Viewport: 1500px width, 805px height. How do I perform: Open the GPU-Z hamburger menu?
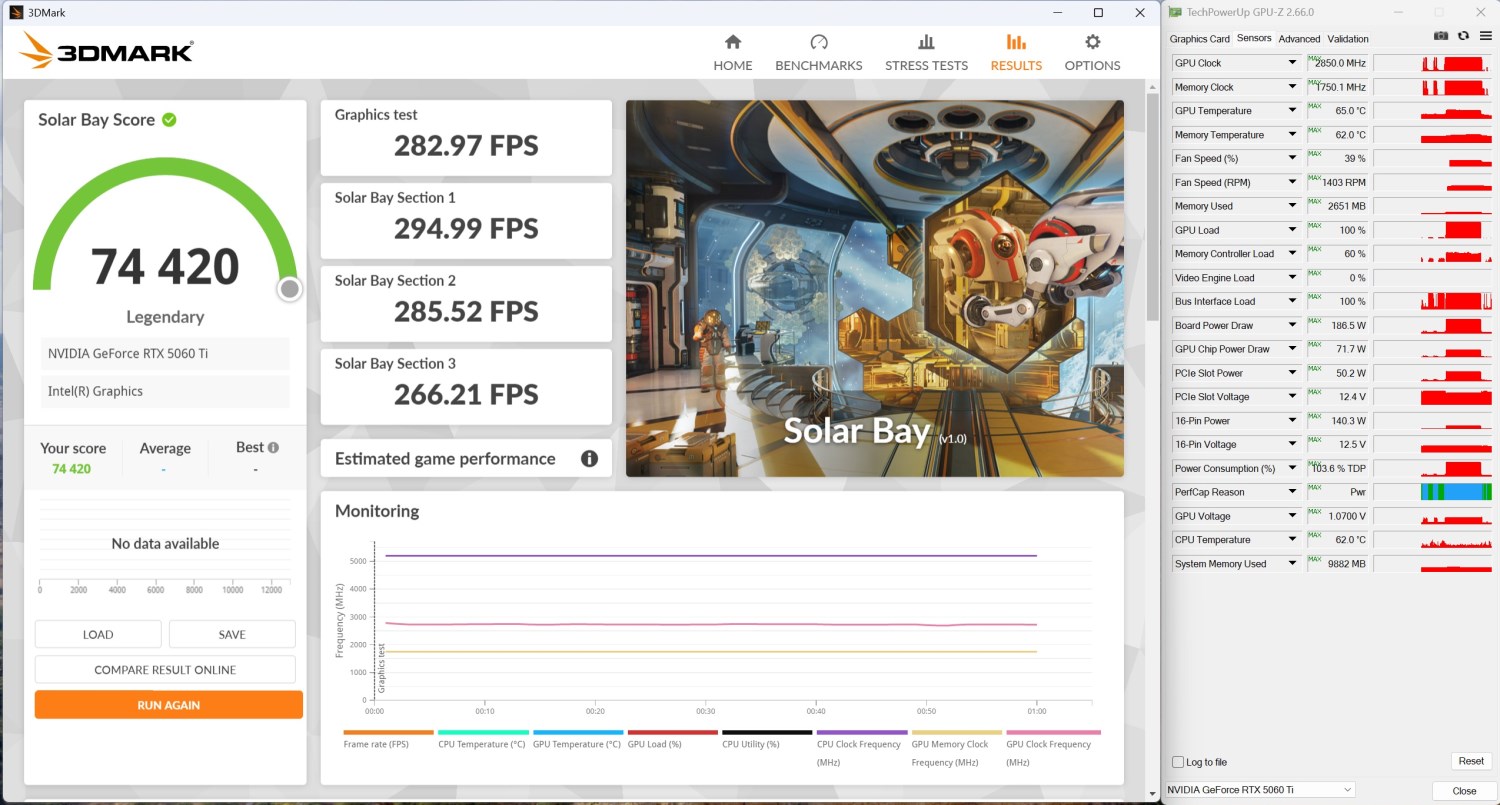pyautogui.click(x=1485, y=37)
